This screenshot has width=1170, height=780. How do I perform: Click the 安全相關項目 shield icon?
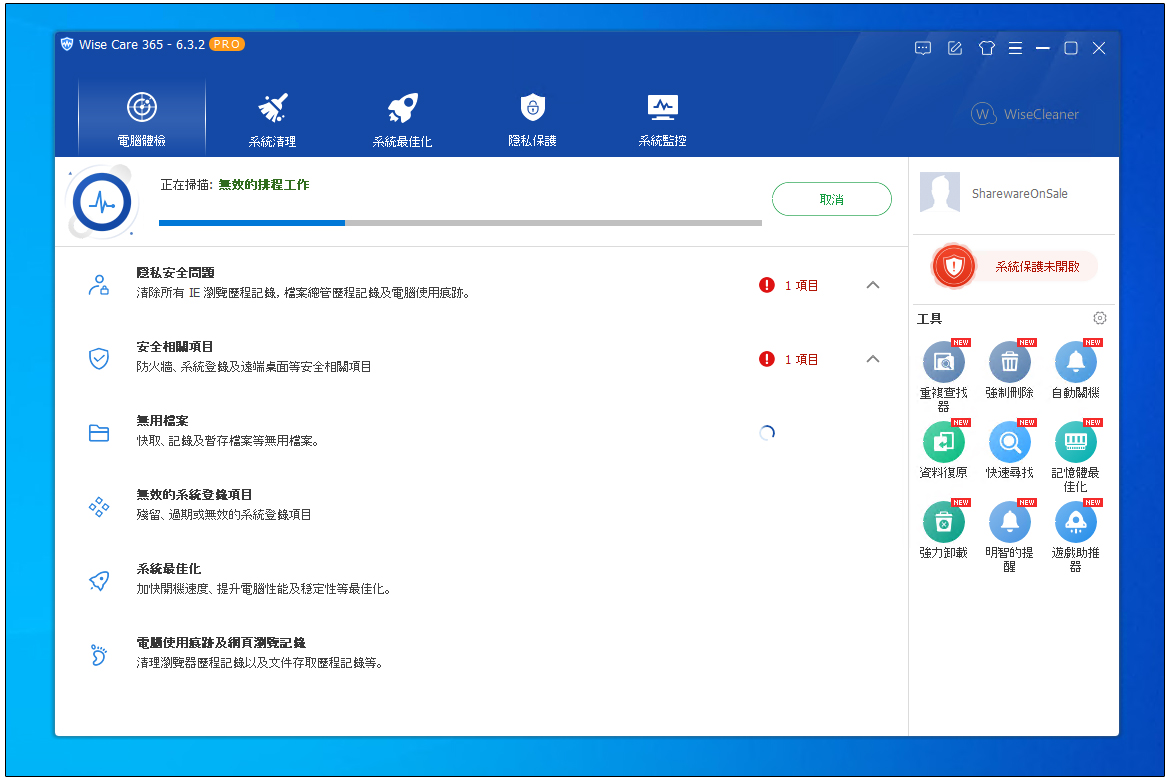click(x=98, y=359)
